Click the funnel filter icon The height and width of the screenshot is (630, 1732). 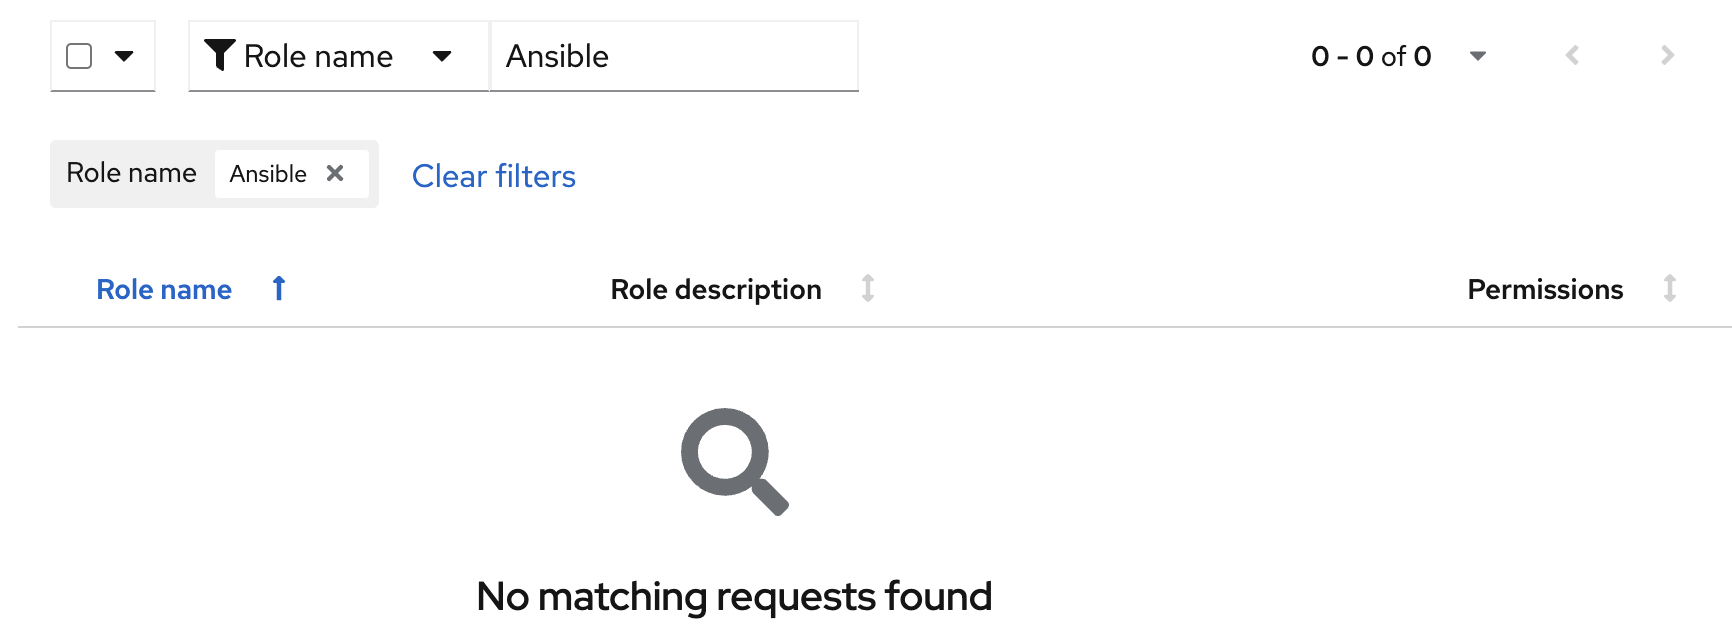219,55
